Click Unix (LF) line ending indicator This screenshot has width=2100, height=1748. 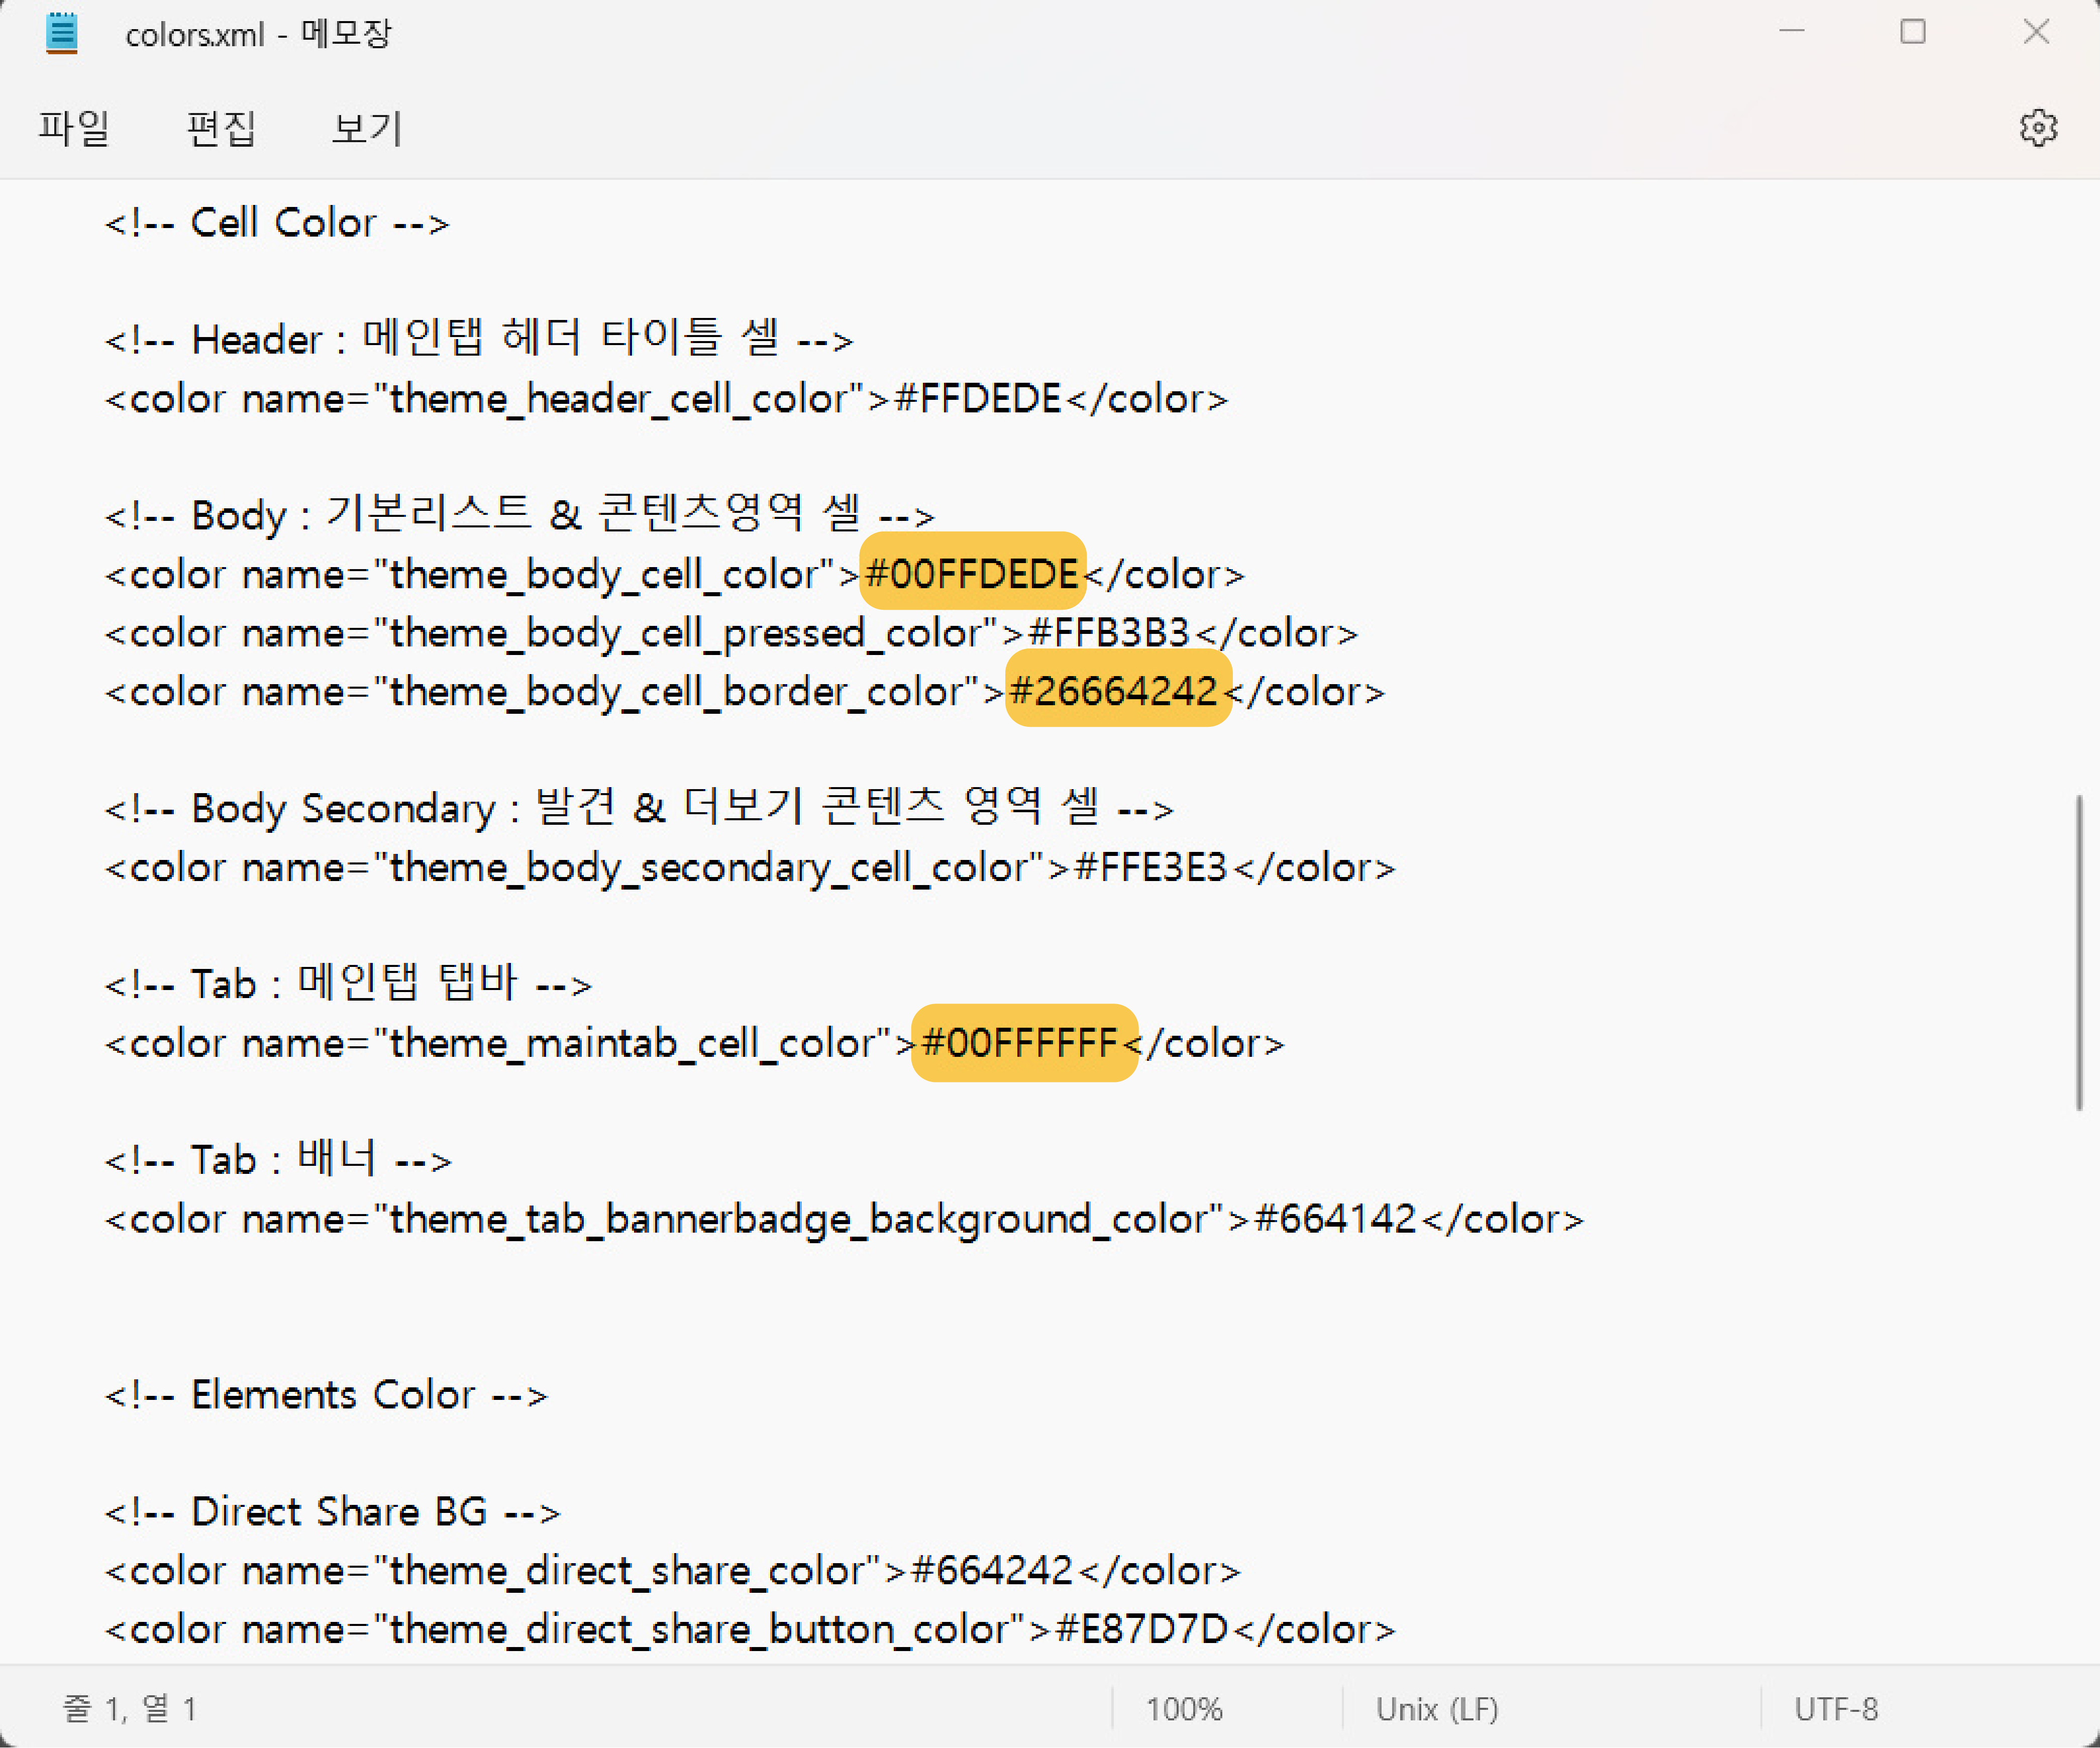[1436, 1708]
